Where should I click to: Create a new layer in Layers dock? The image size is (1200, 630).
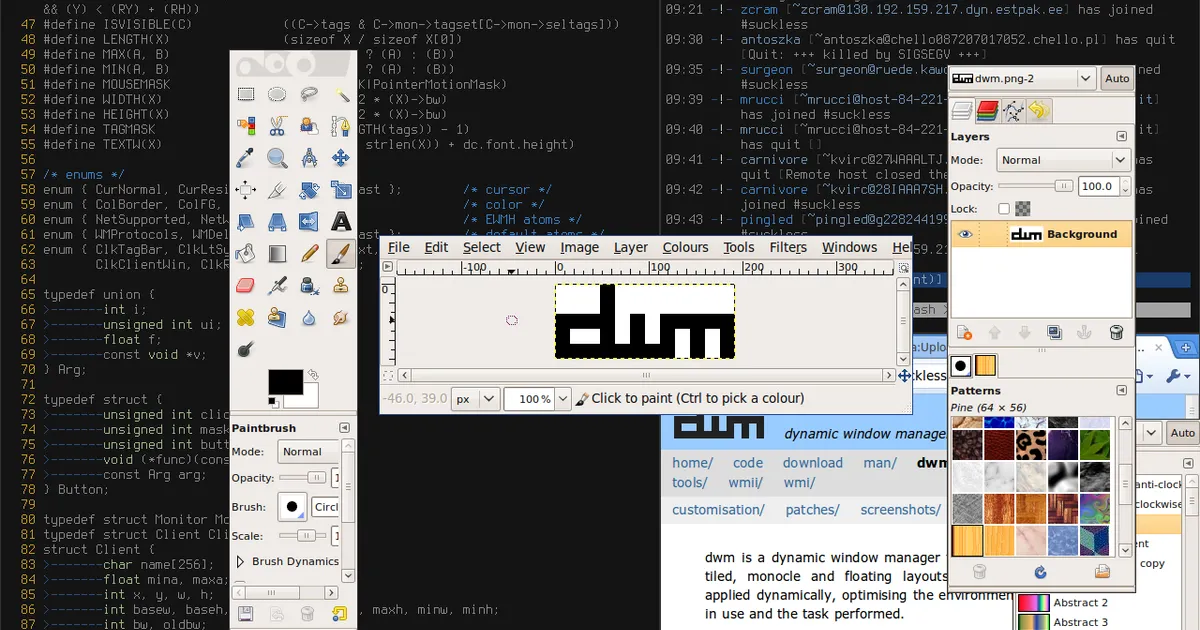pos(965,333)
